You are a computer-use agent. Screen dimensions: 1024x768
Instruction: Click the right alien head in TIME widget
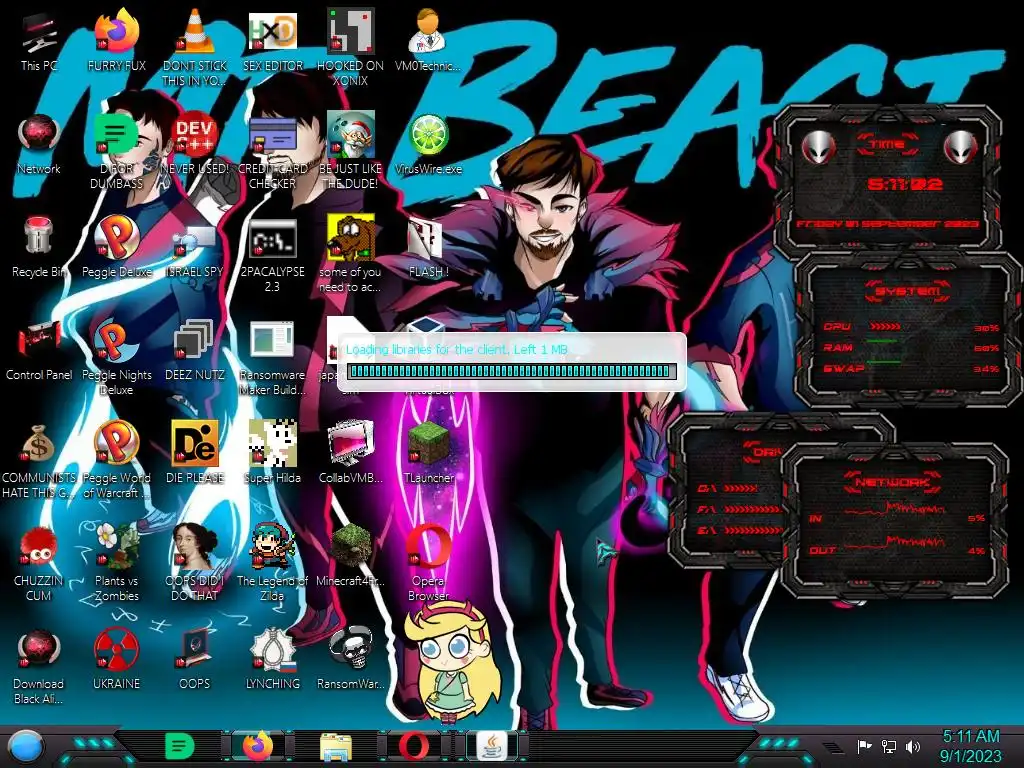click(960, 147)
